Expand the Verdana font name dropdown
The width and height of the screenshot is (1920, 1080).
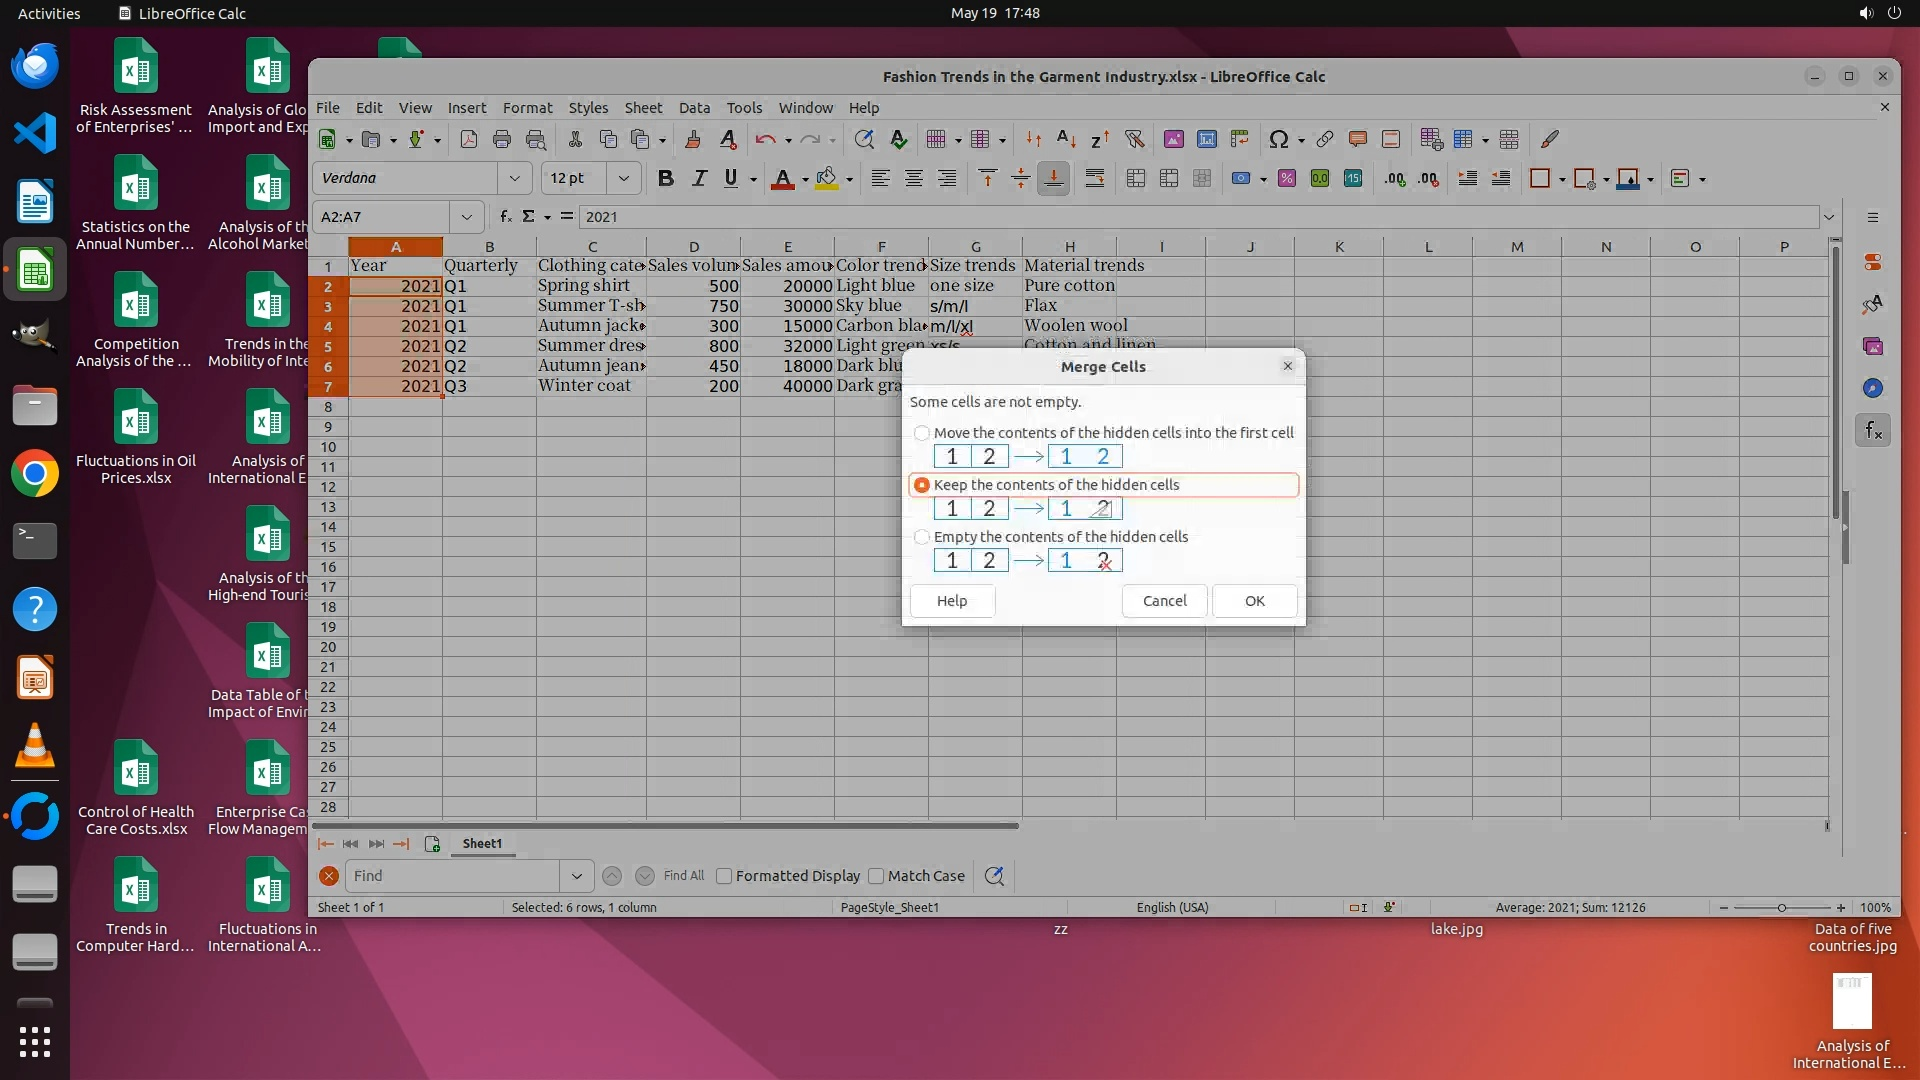pos(514,179)
